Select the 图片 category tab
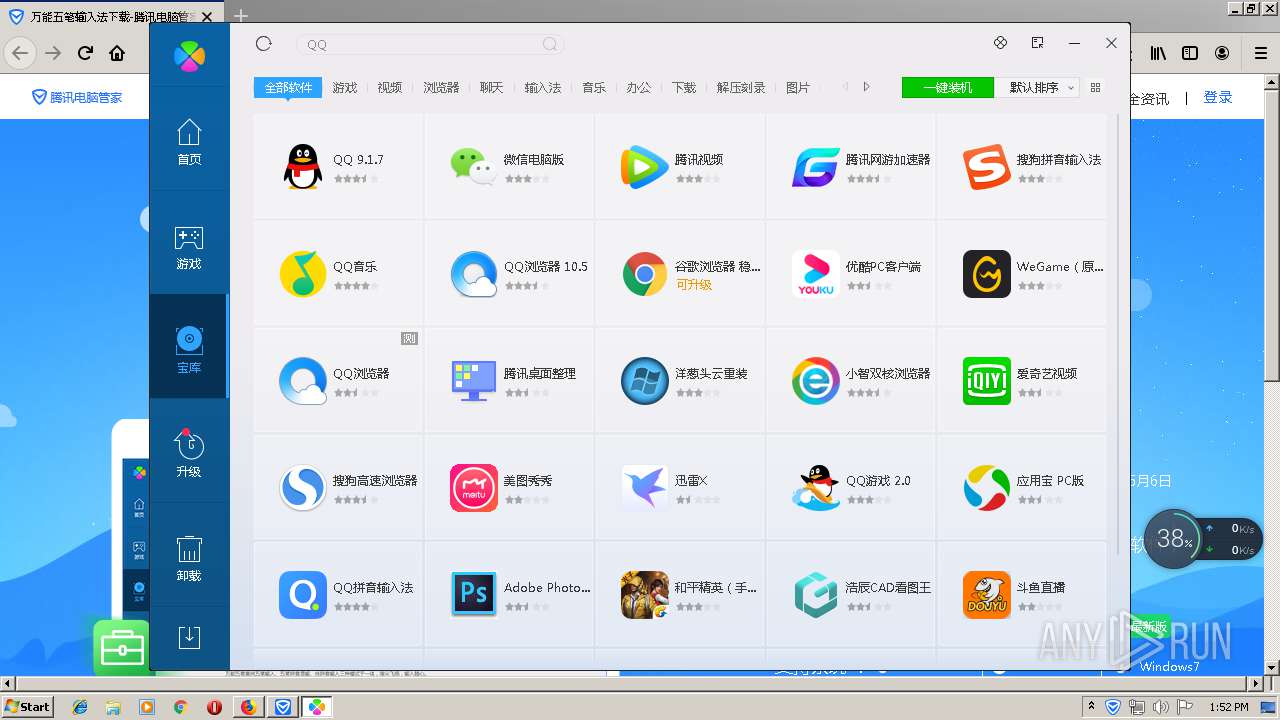1280x720 pixels. (x=798, y=88)
